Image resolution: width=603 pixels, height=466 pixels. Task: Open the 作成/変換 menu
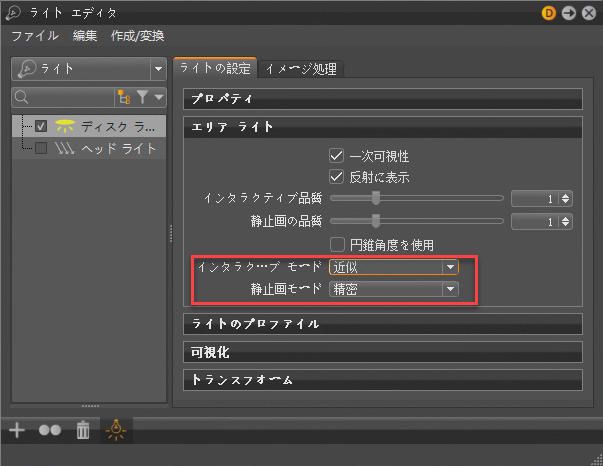click(137, 36)
